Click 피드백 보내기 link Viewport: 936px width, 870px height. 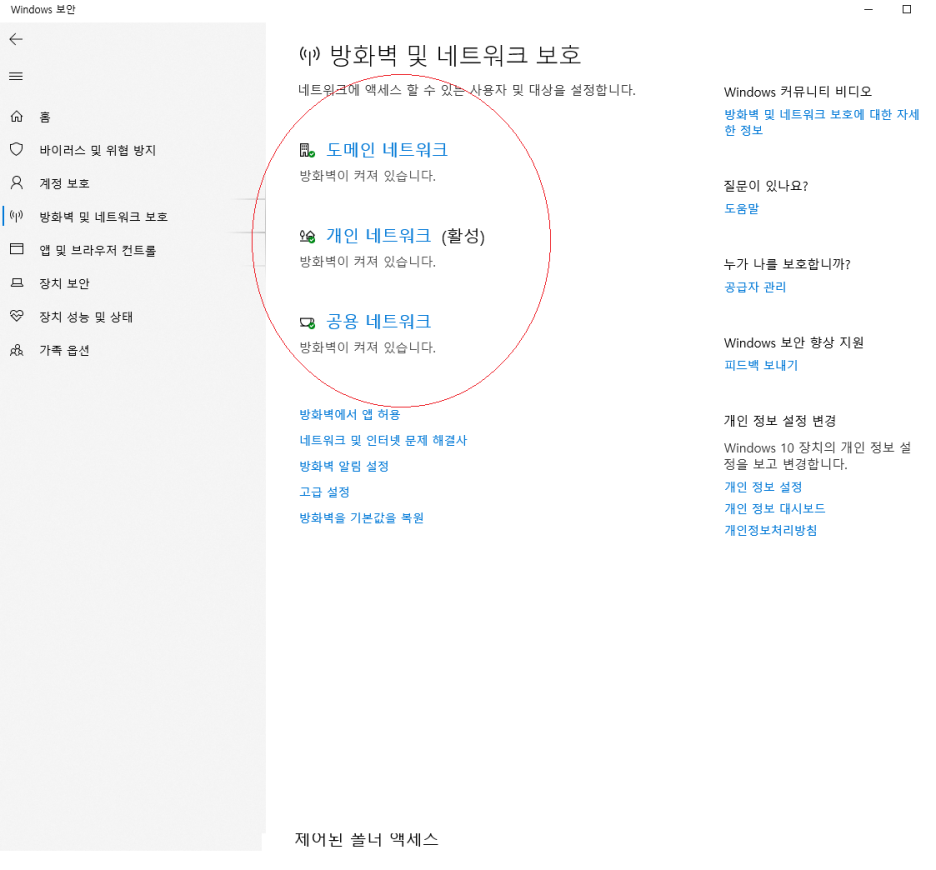[x=761, y=365]
